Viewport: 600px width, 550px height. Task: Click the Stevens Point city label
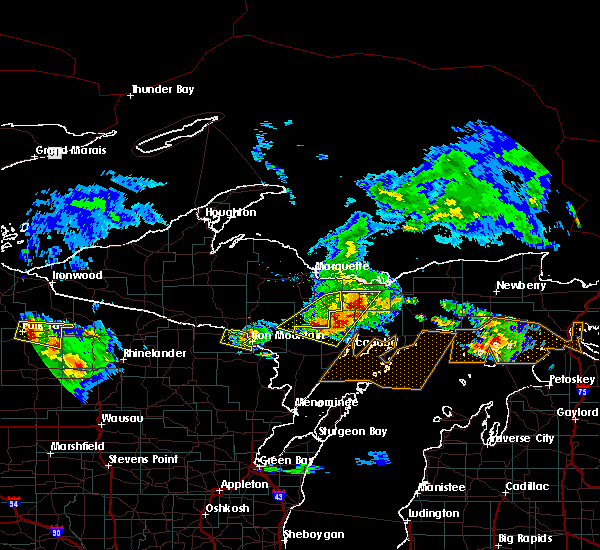click(x=143, y=459)
